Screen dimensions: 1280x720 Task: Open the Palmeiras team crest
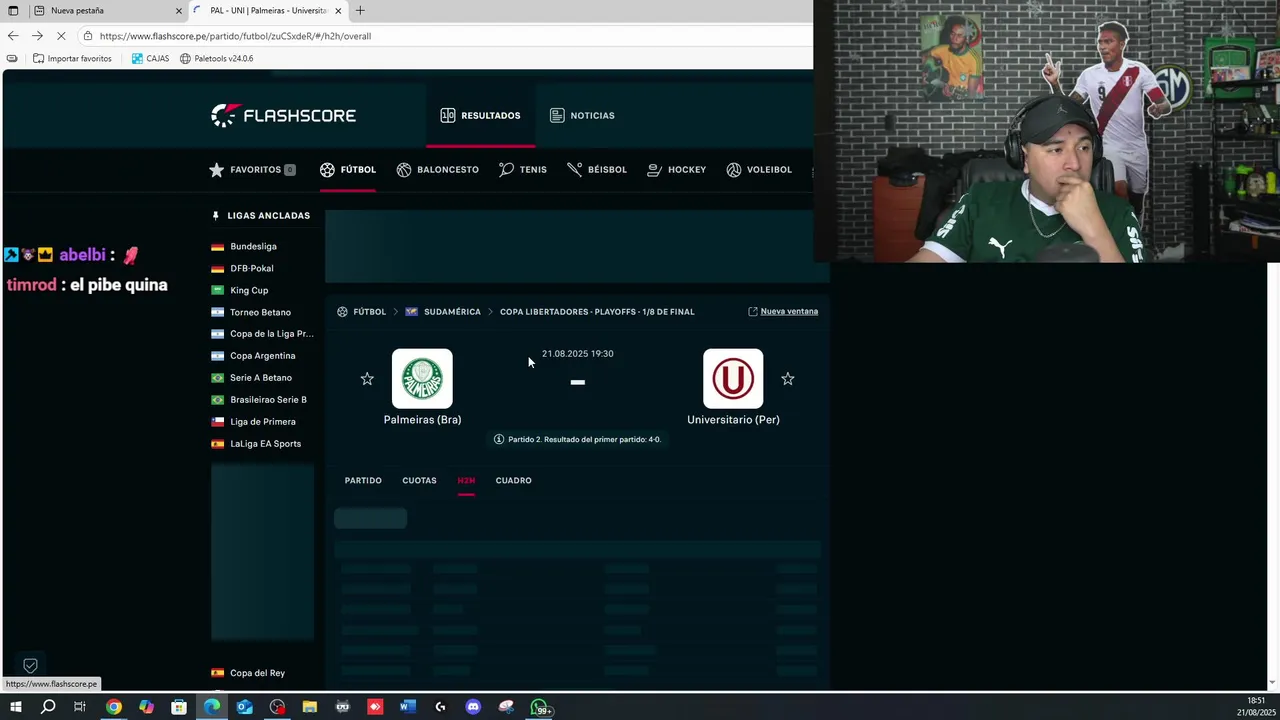422,379
